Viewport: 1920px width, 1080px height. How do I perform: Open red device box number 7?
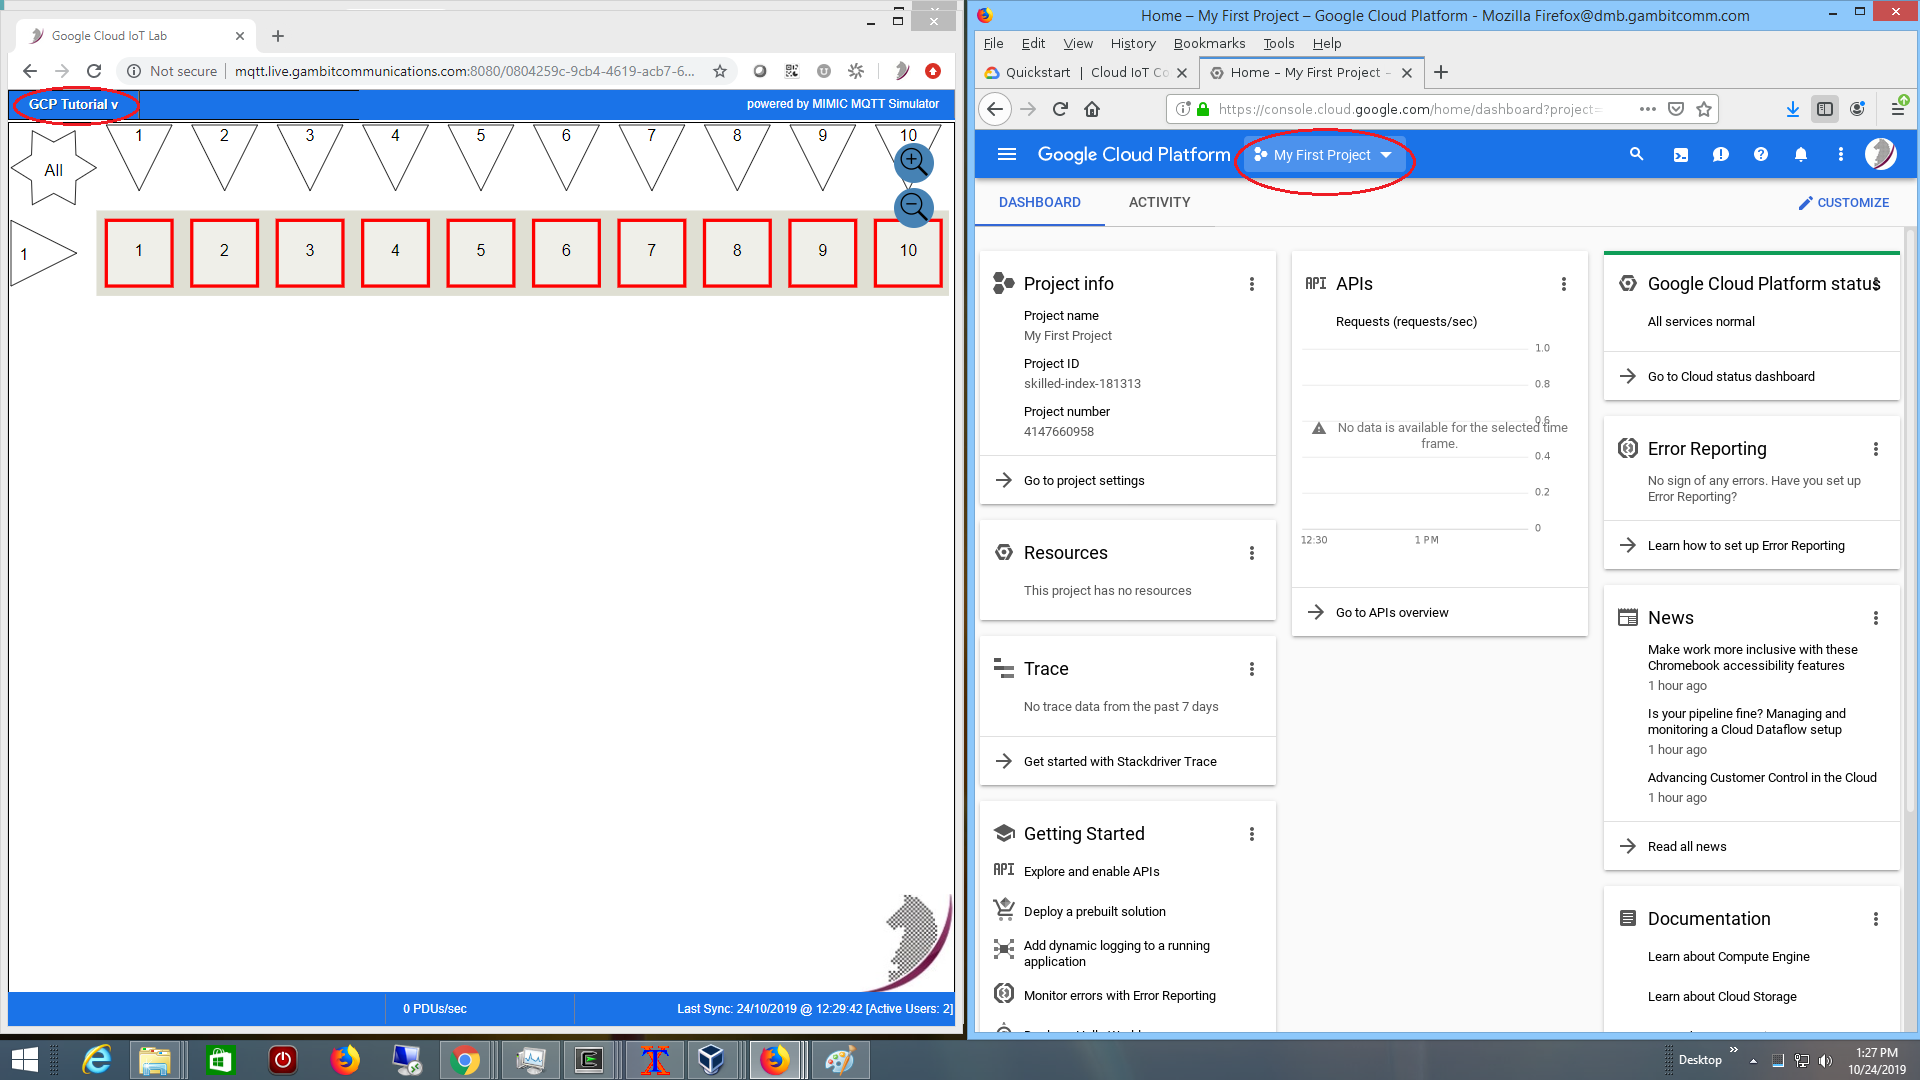652,251
